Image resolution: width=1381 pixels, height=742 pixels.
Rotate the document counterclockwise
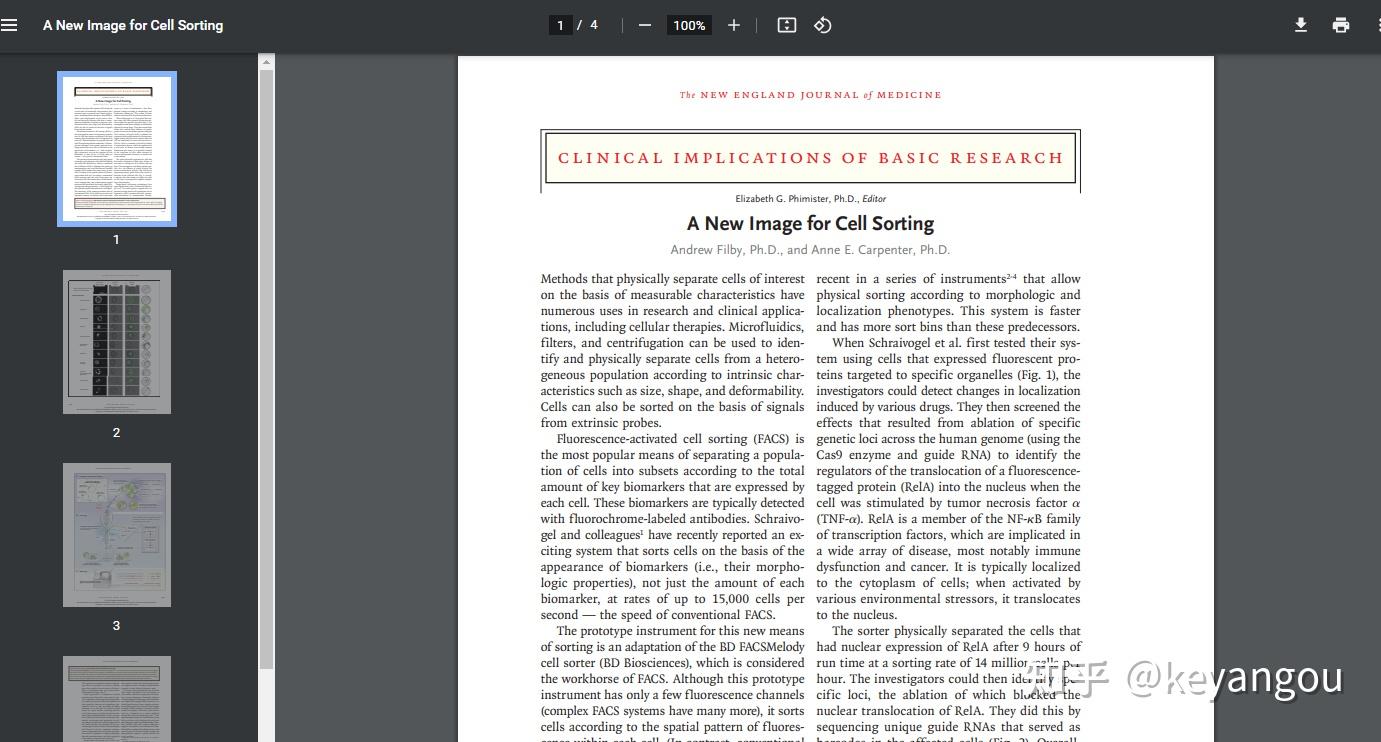823,25
